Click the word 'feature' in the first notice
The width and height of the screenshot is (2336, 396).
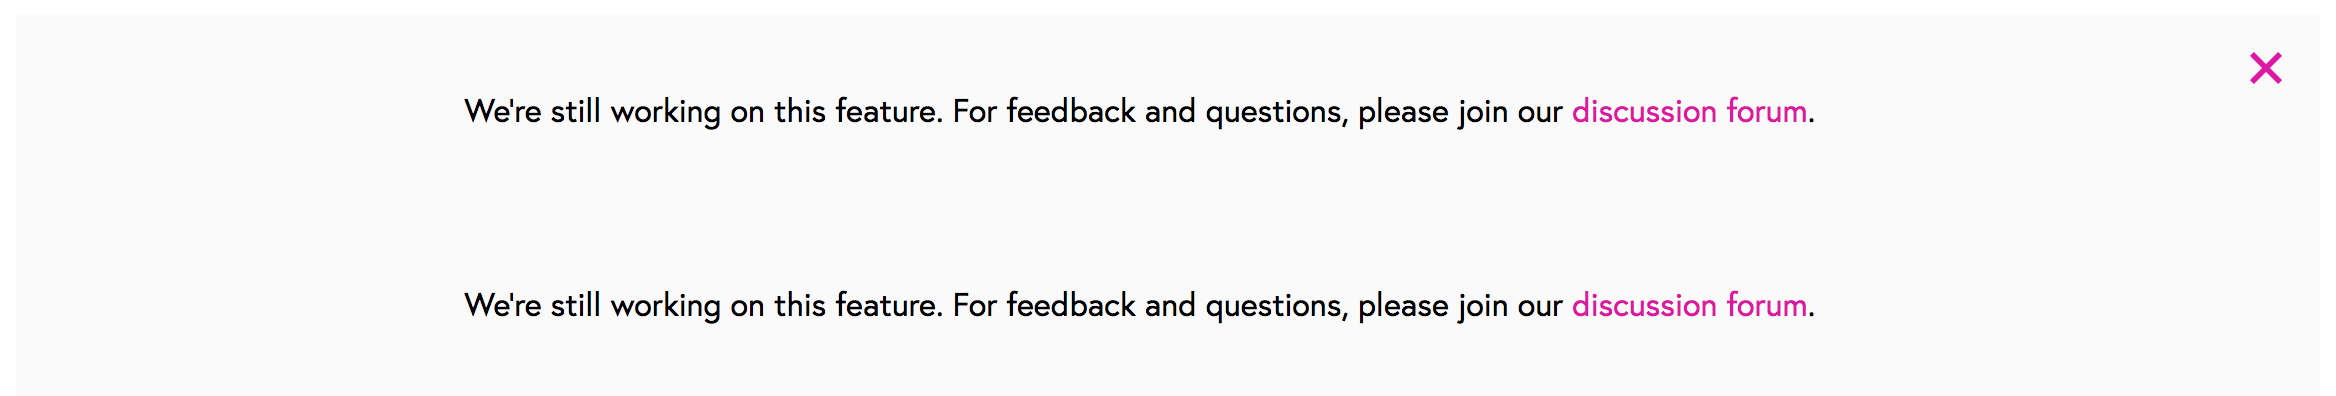886,111
